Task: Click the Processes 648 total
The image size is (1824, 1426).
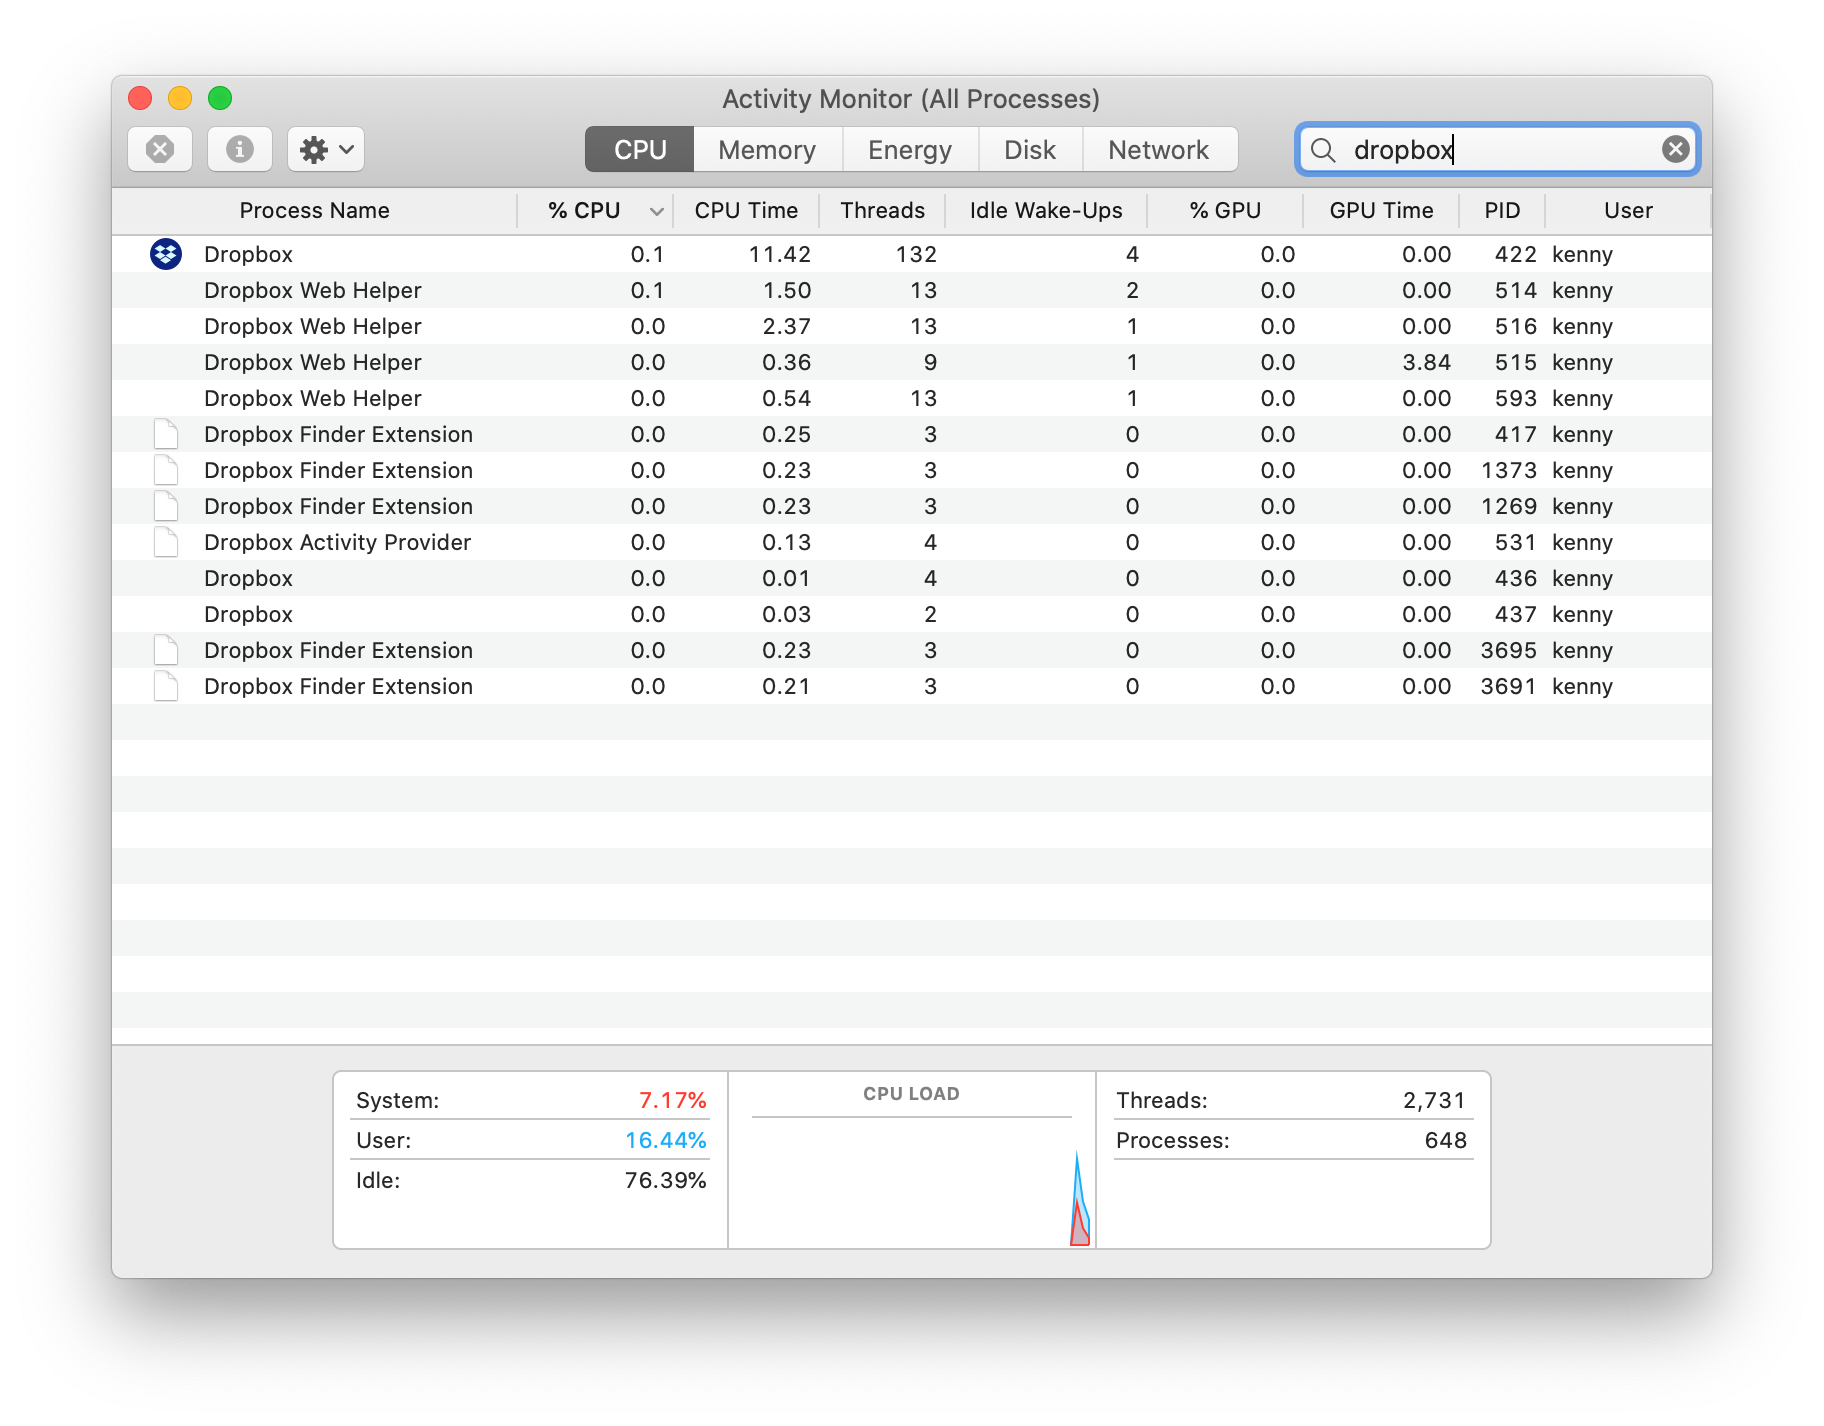Action: tap(1445, 1140)
